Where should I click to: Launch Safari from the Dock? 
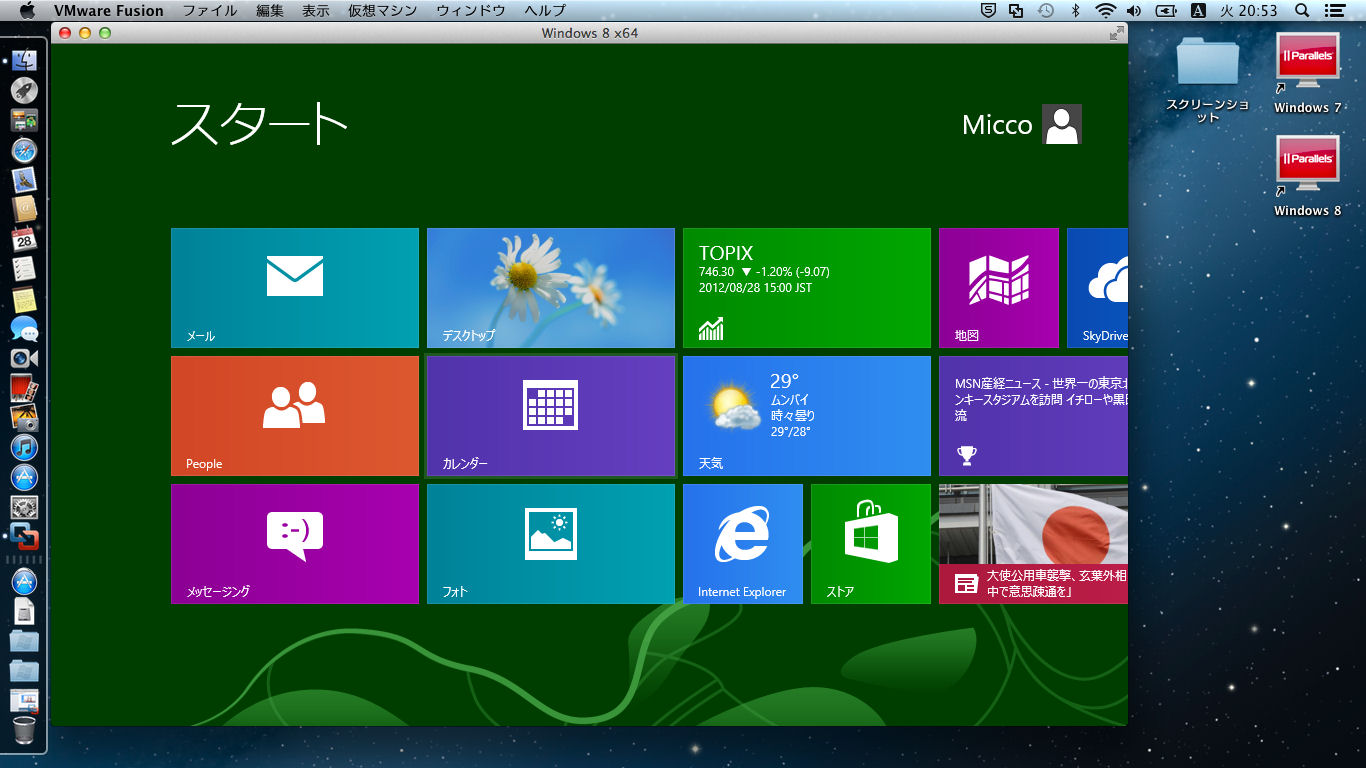pyautogui.click(x=25, y=150)
